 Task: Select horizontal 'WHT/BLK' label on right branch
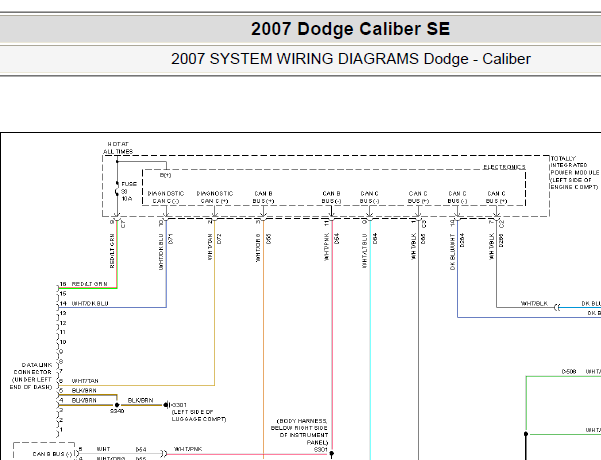click(x=534, y=304)
